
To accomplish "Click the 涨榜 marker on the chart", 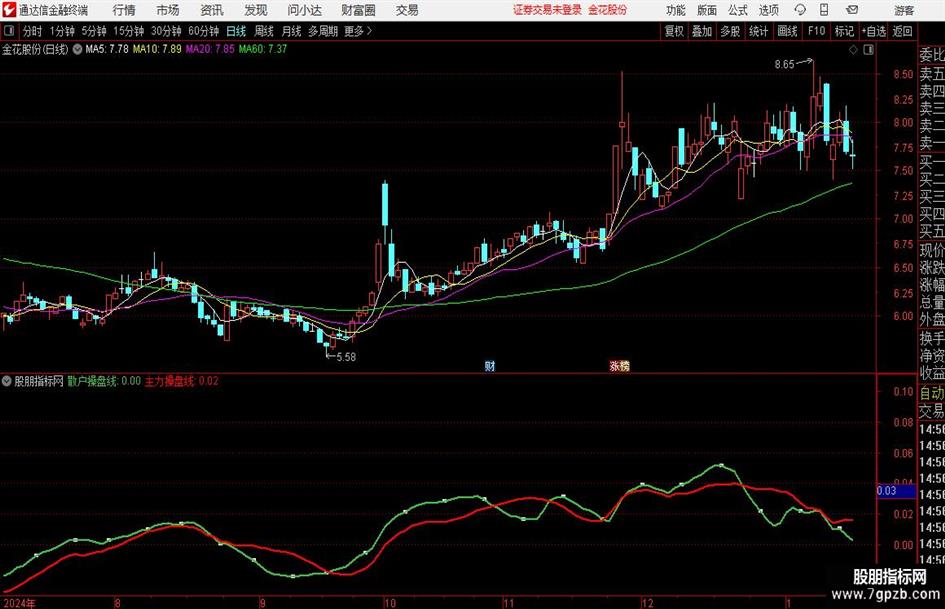I will tap(620, 366).
